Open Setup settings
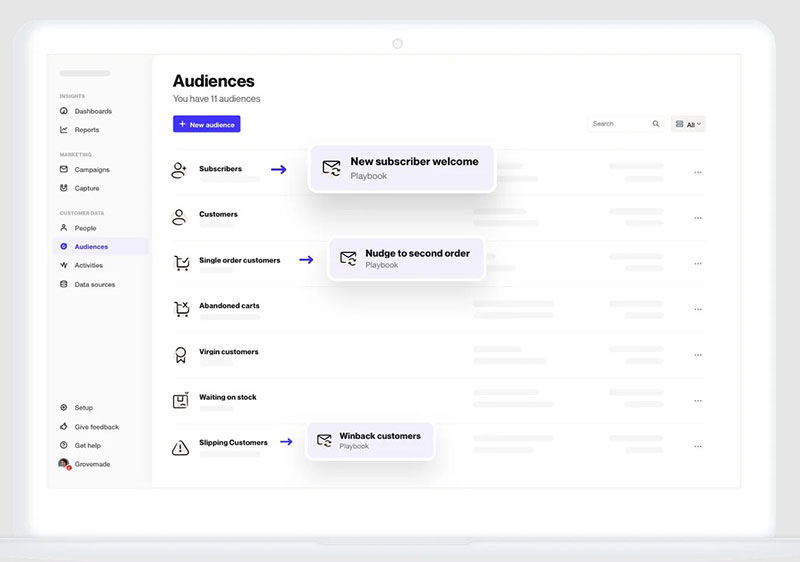The height and width of the screenshot is (562, 800). coord(83,408)
